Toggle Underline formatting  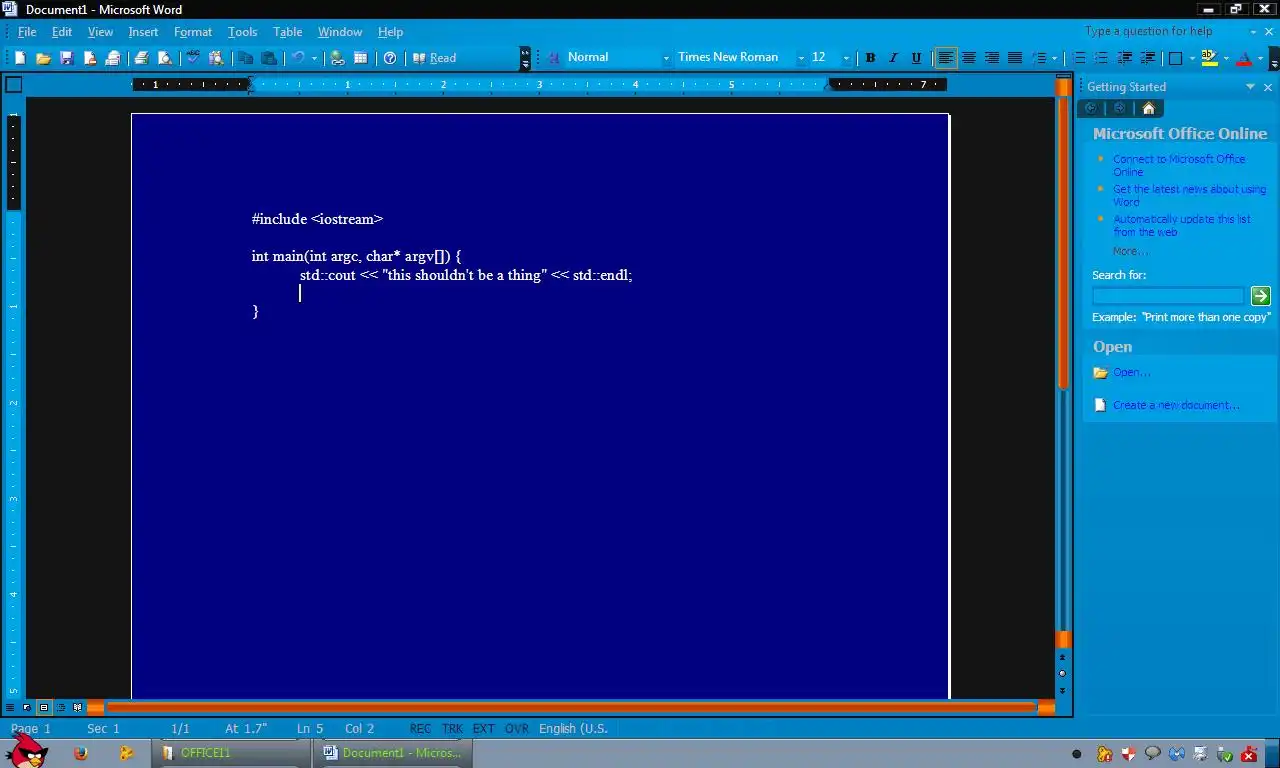tap(916, 58)
